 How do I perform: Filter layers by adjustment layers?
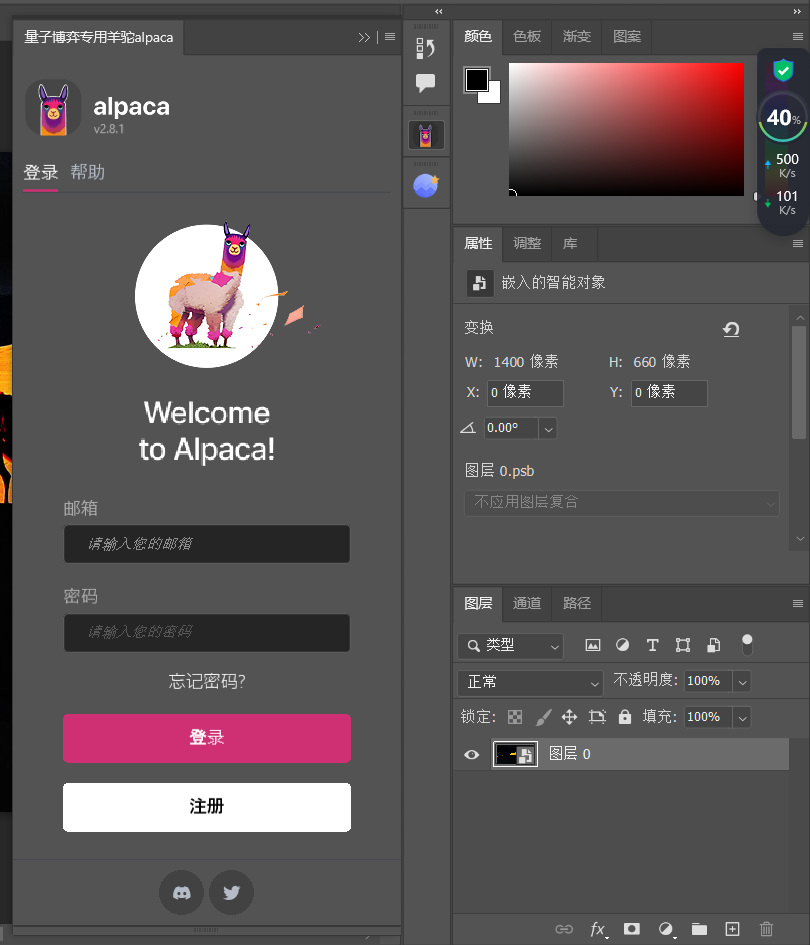pos(623,645)
